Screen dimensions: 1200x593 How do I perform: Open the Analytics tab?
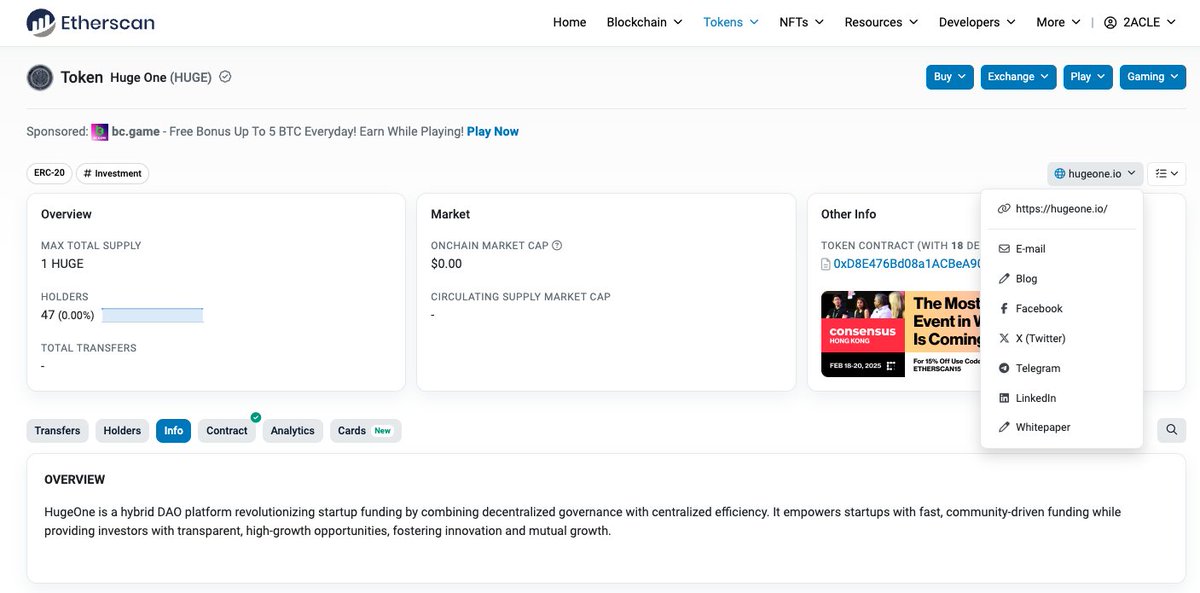coord(292,431)
